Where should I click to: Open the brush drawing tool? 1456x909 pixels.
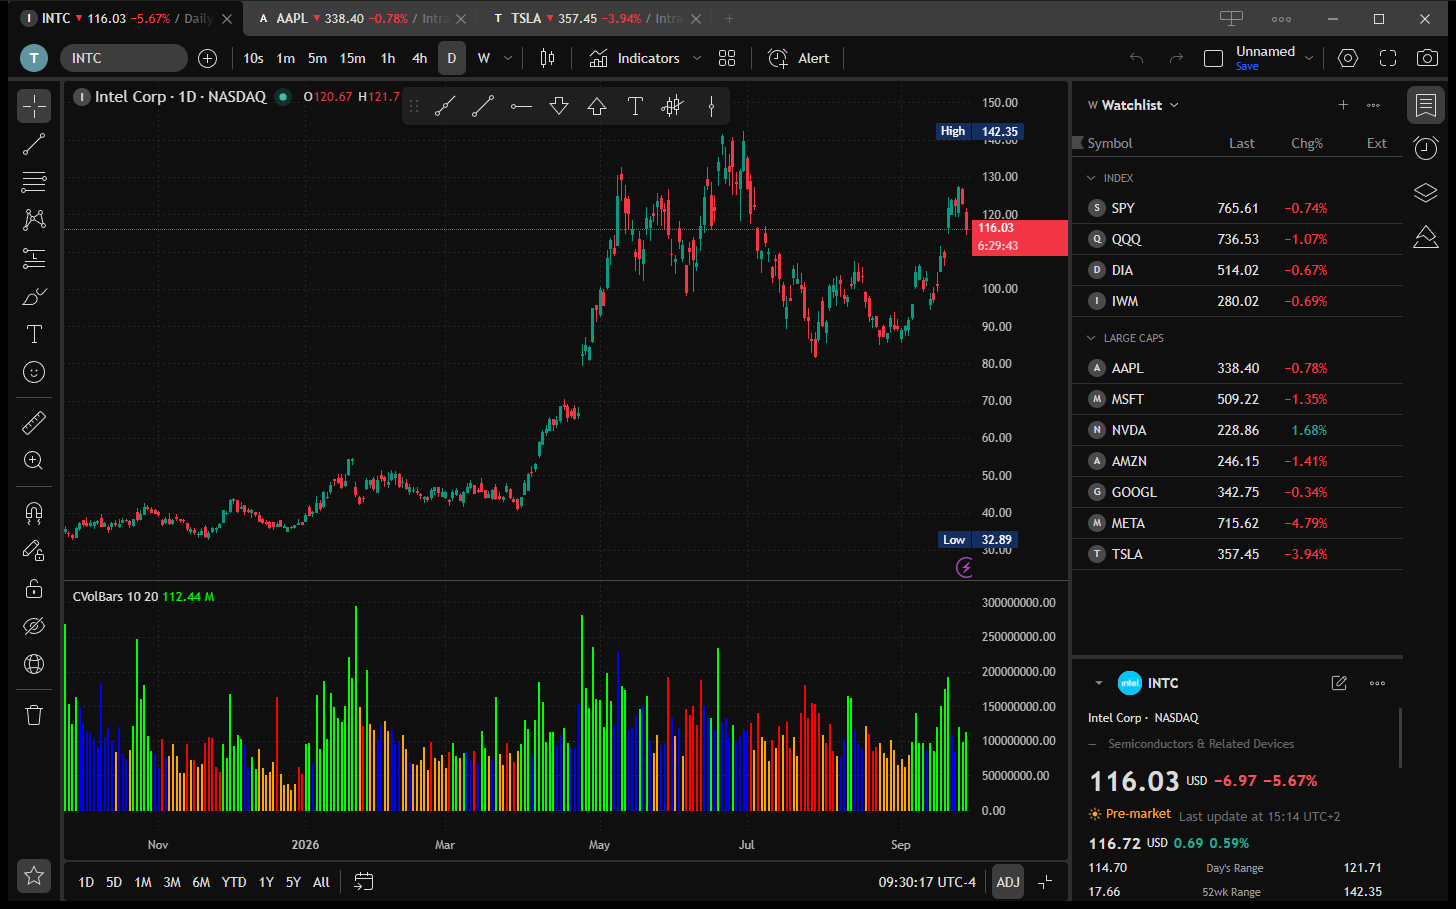(34, 297)
